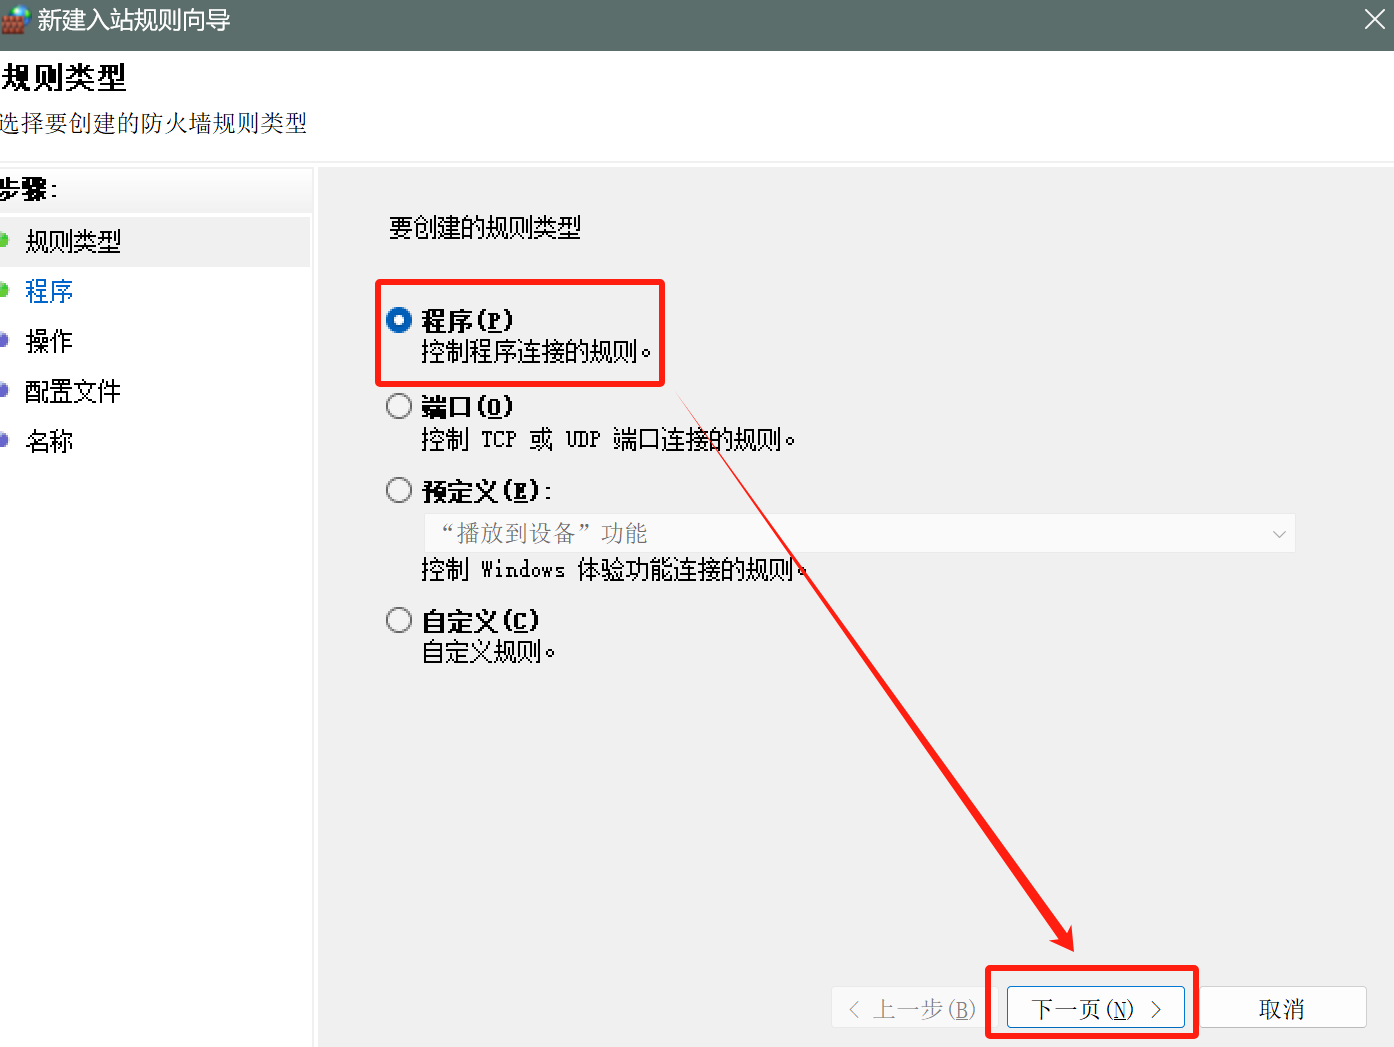Select the 端口(O) radio button

tap(399, 406)
